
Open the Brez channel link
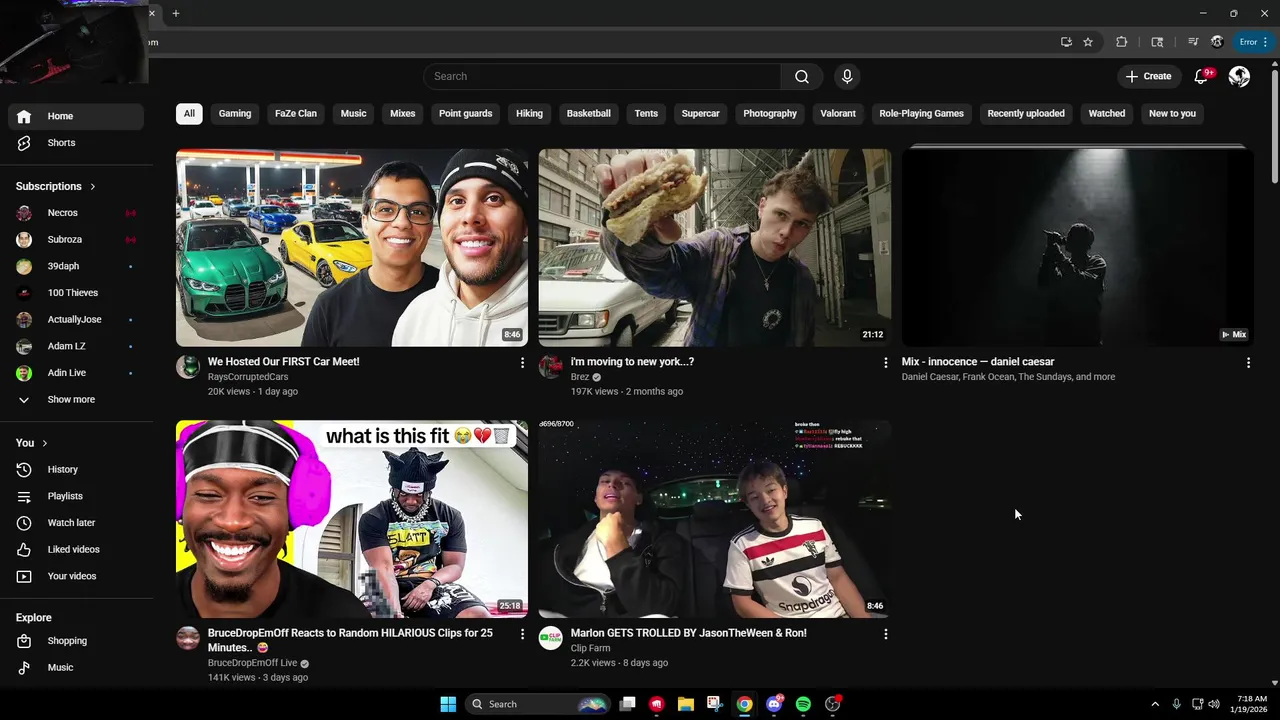(x=580, y=377)
